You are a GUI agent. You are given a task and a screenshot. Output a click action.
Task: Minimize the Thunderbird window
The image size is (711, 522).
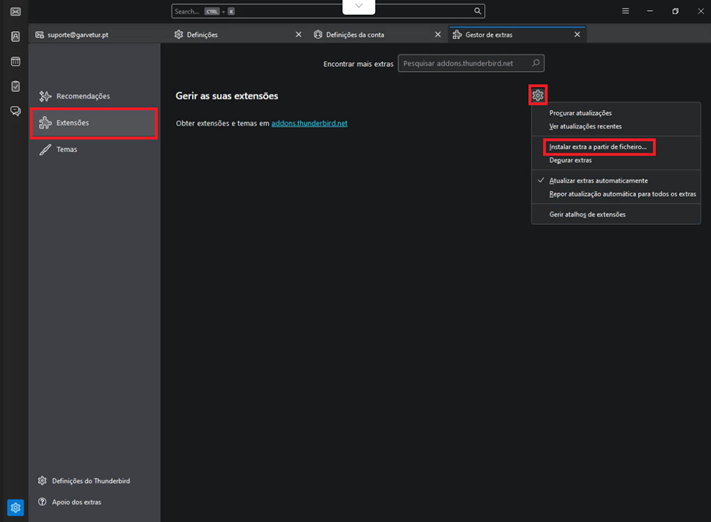pos(650,11)
